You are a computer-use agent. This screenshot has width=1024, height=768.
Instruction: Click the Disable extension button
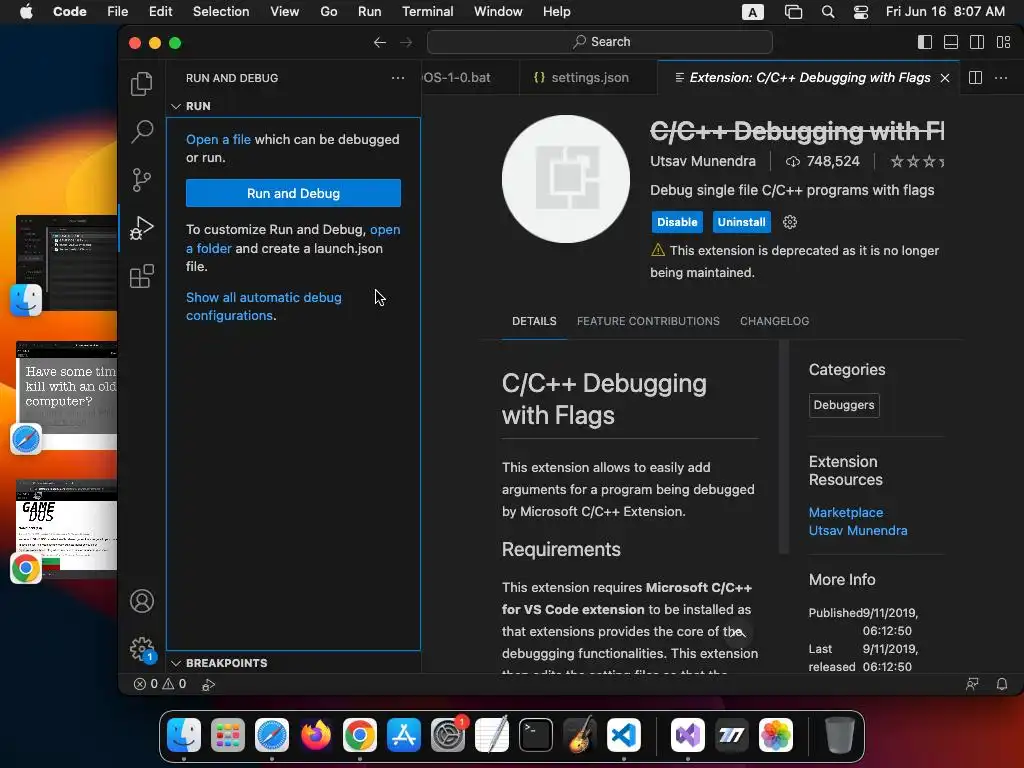[x=677, y=222]
